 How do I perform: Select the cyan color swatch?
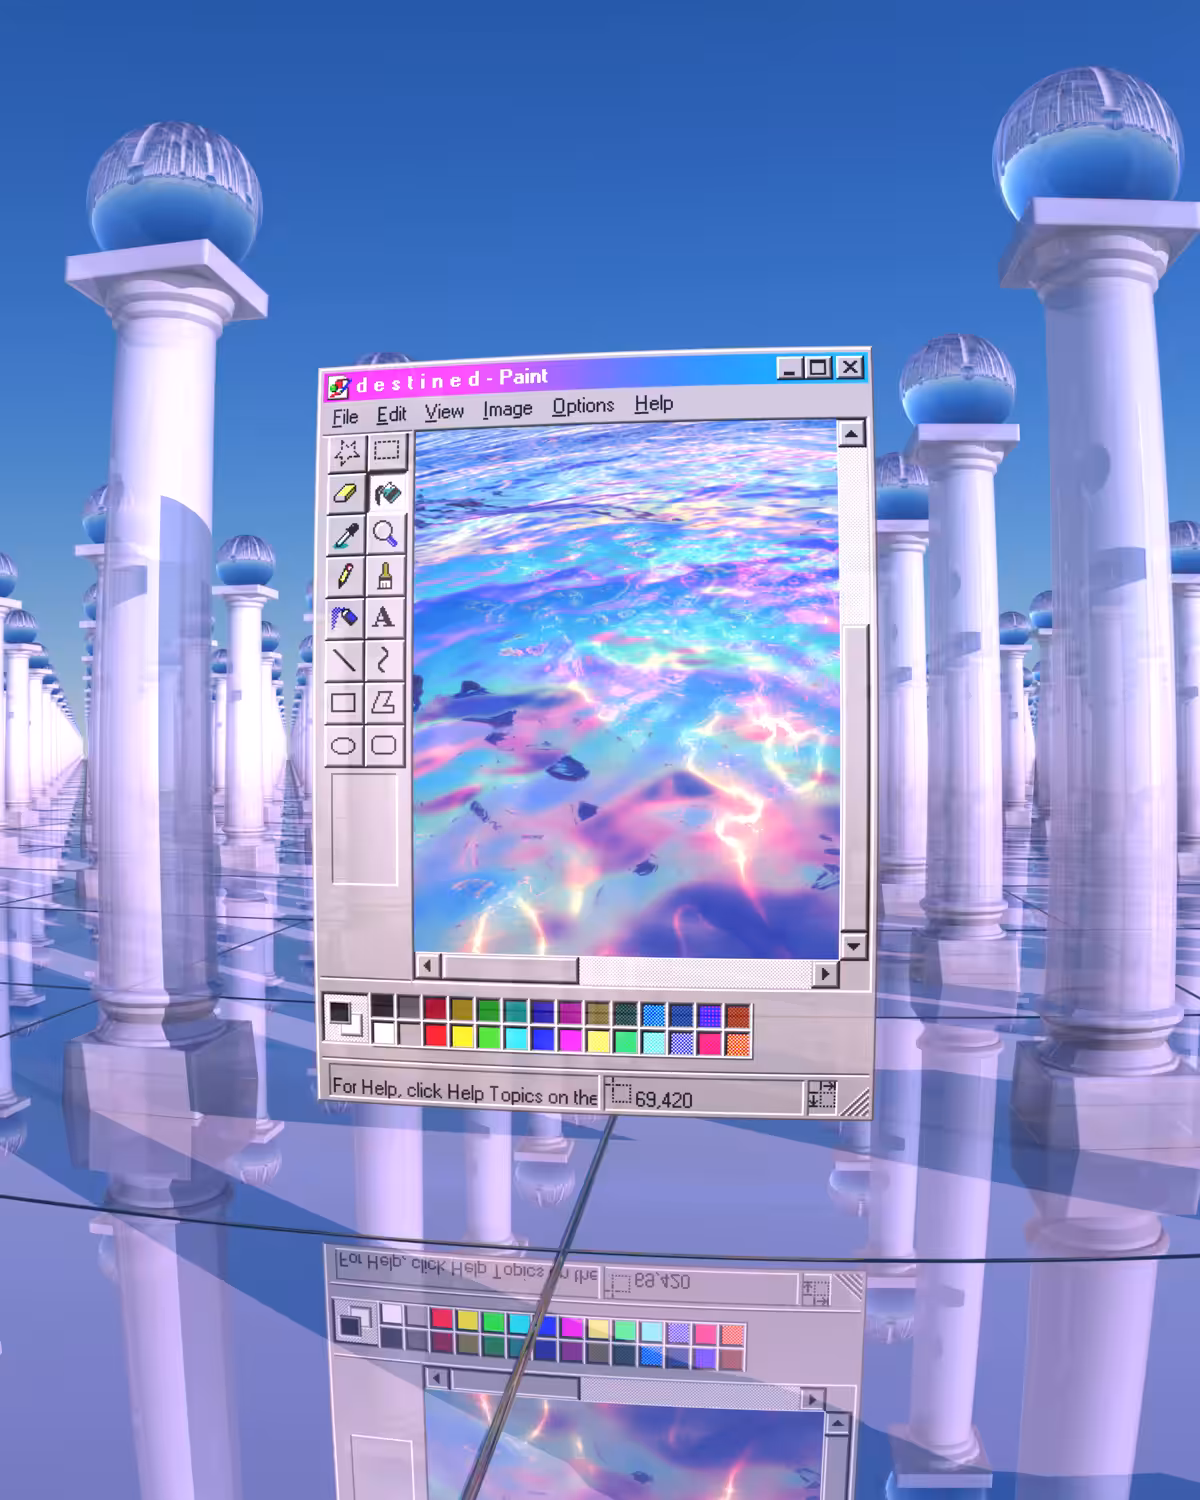tap(516, 1038)
